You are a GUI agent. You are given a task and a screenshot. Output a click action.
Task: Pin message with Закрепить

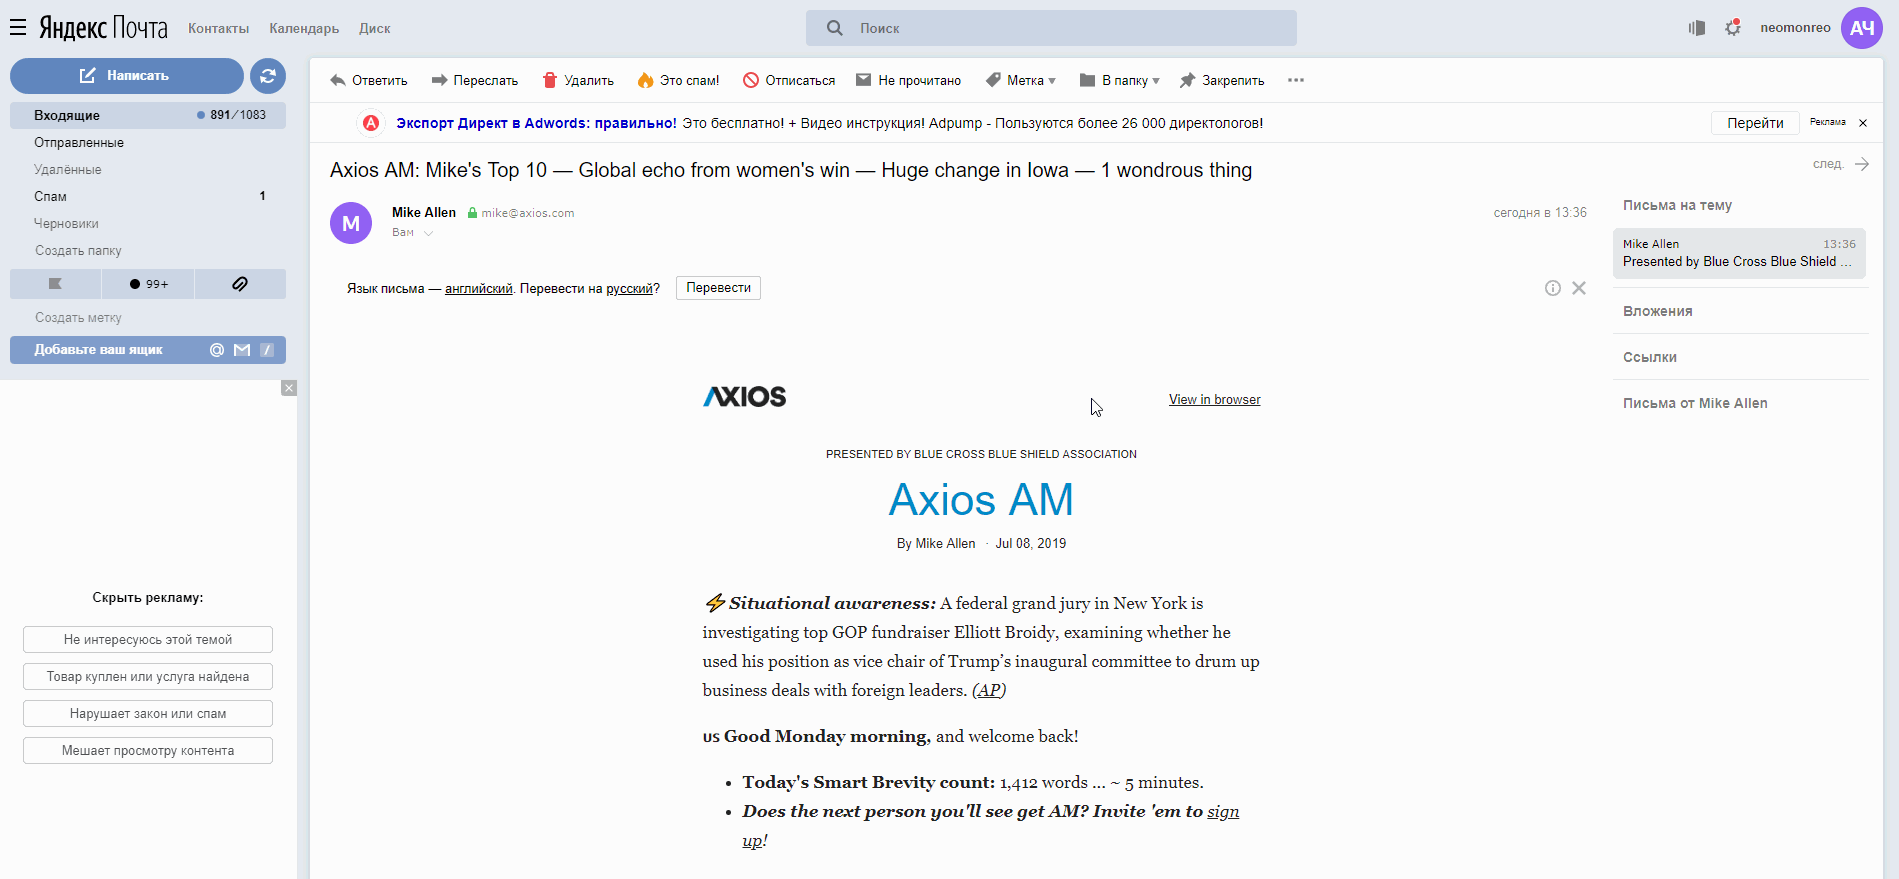[1222, 80]
